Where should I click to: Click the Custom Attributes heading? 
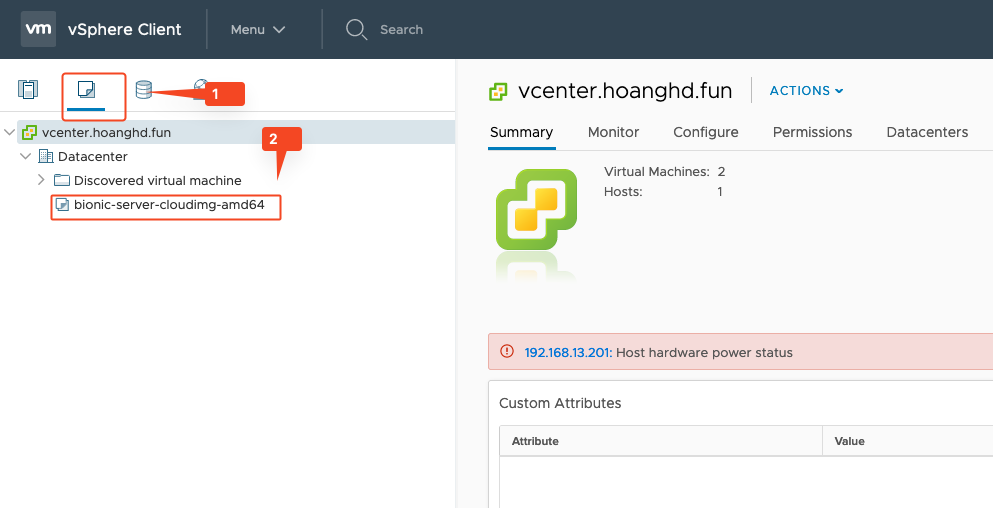[560, 403]
